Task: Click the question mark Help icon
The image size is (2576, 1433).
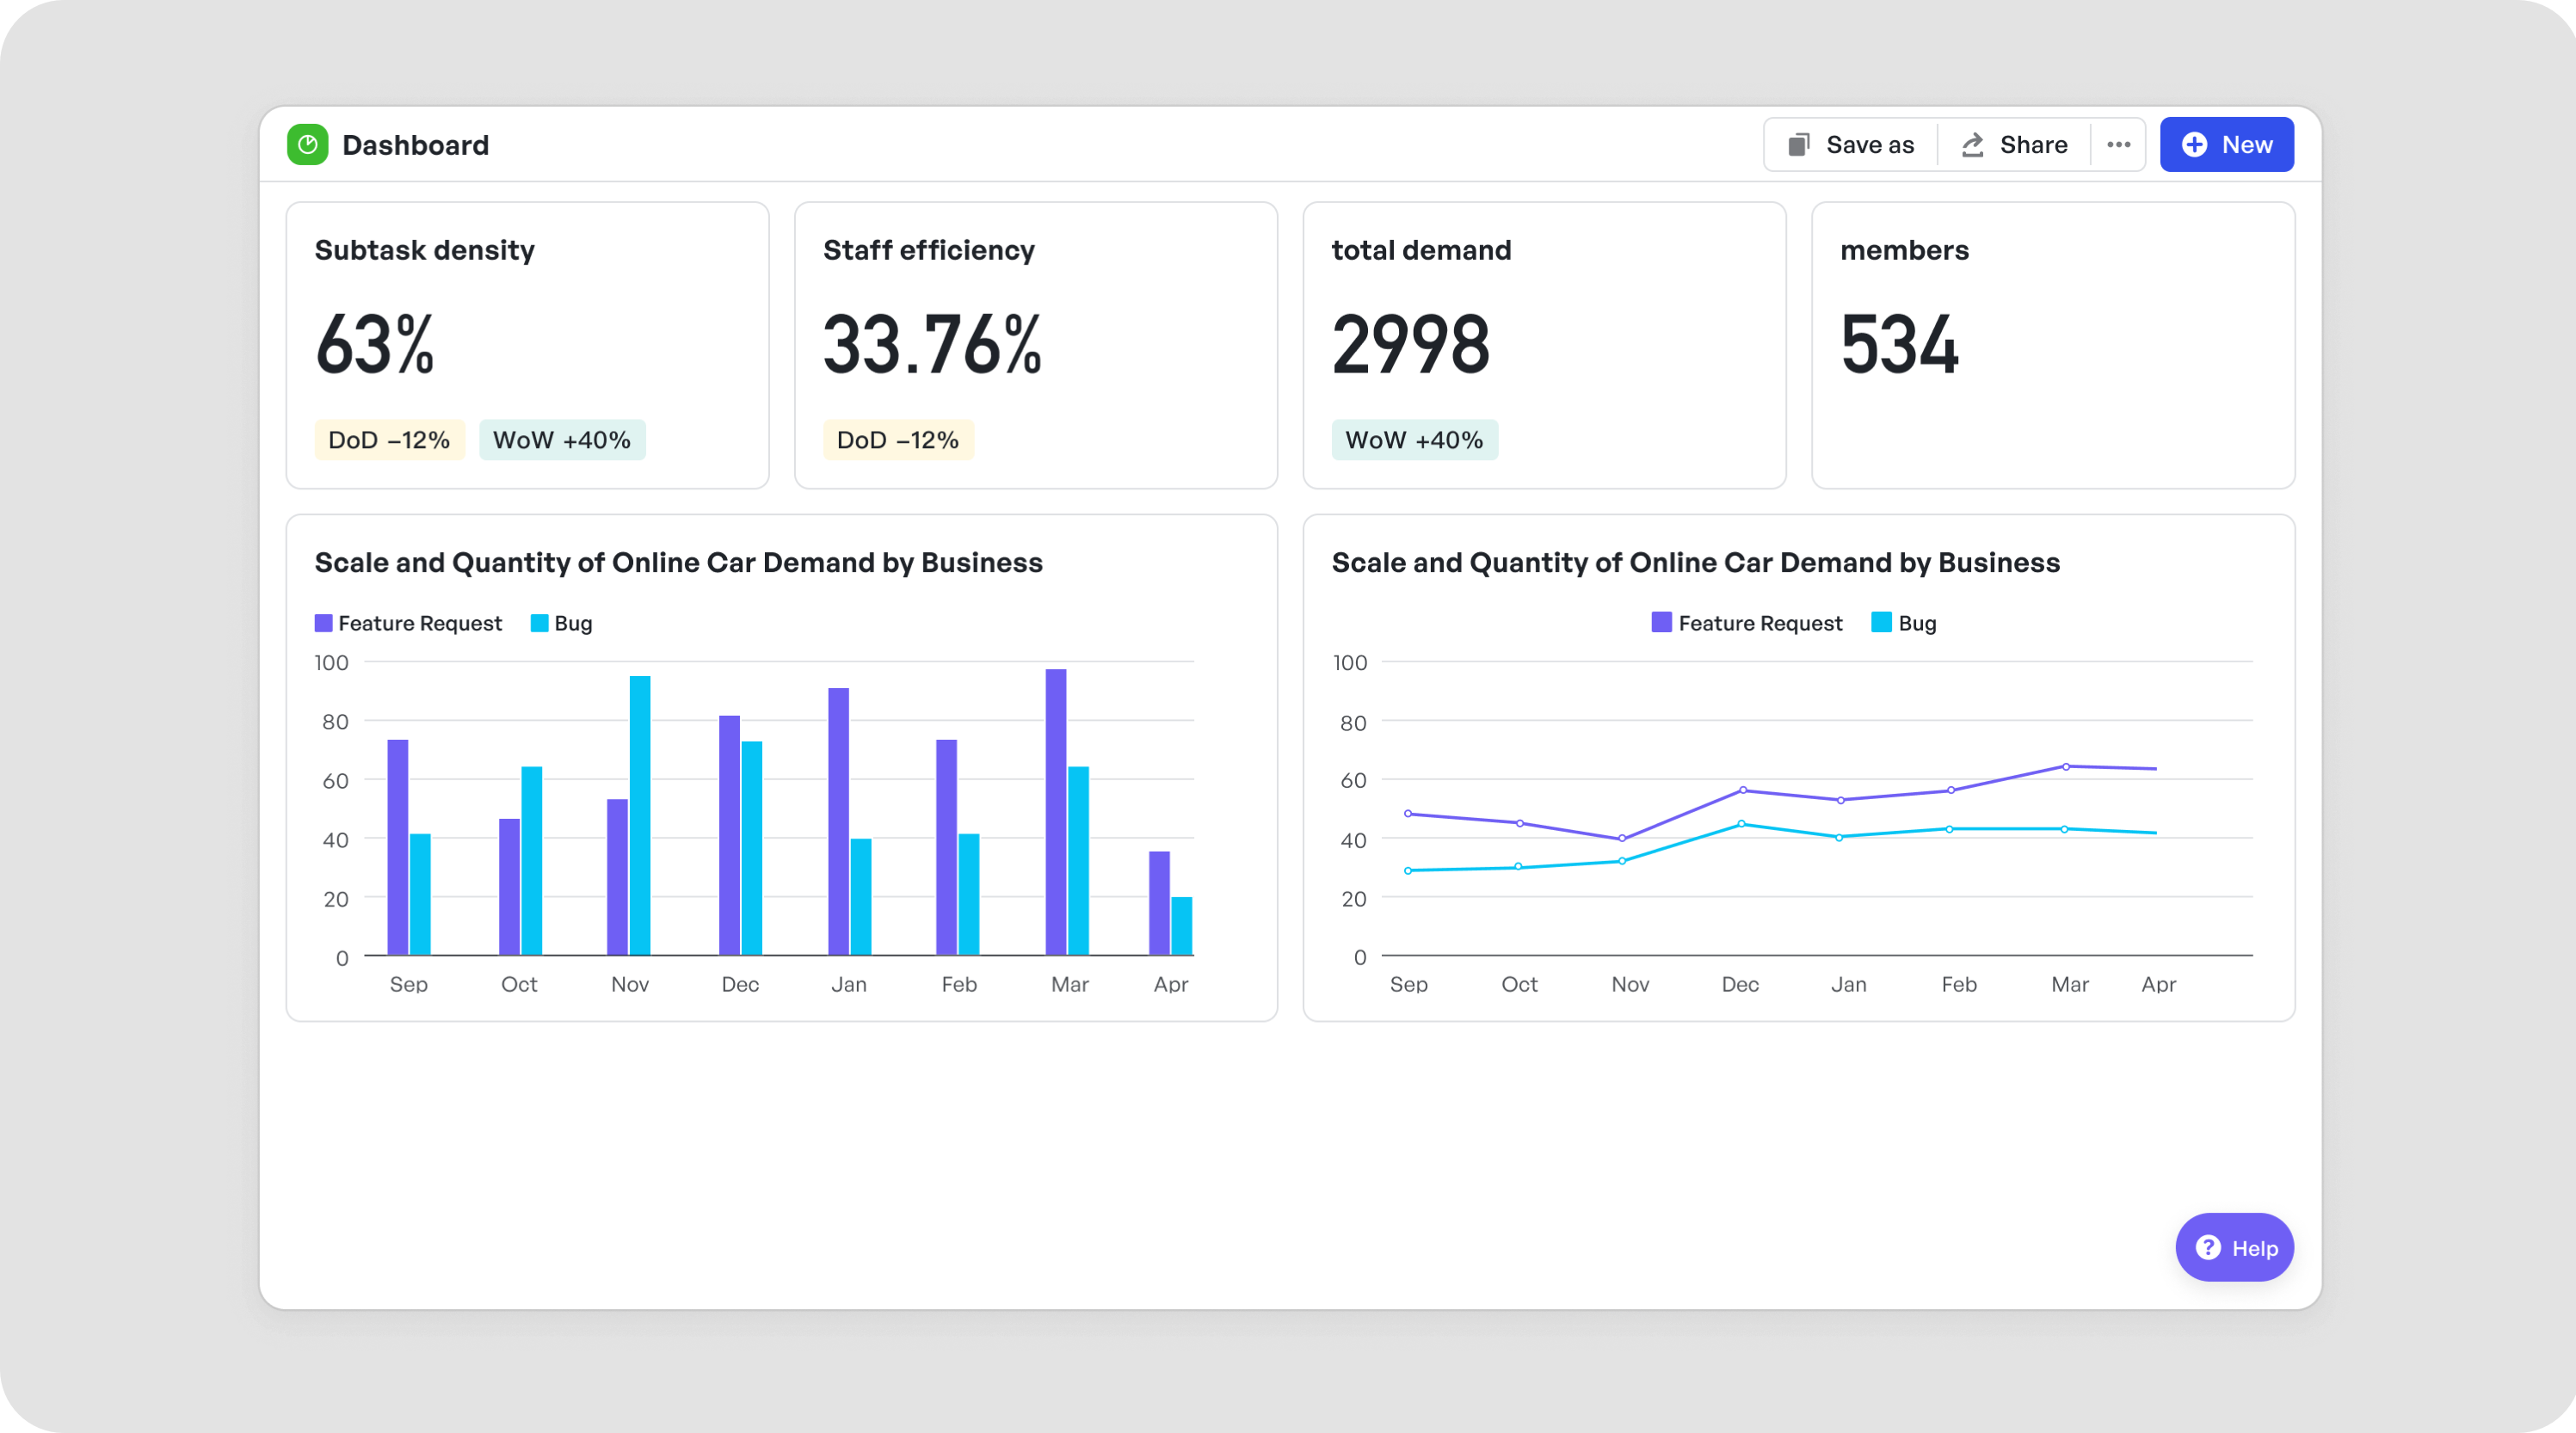Action: click(2208, 1247)
